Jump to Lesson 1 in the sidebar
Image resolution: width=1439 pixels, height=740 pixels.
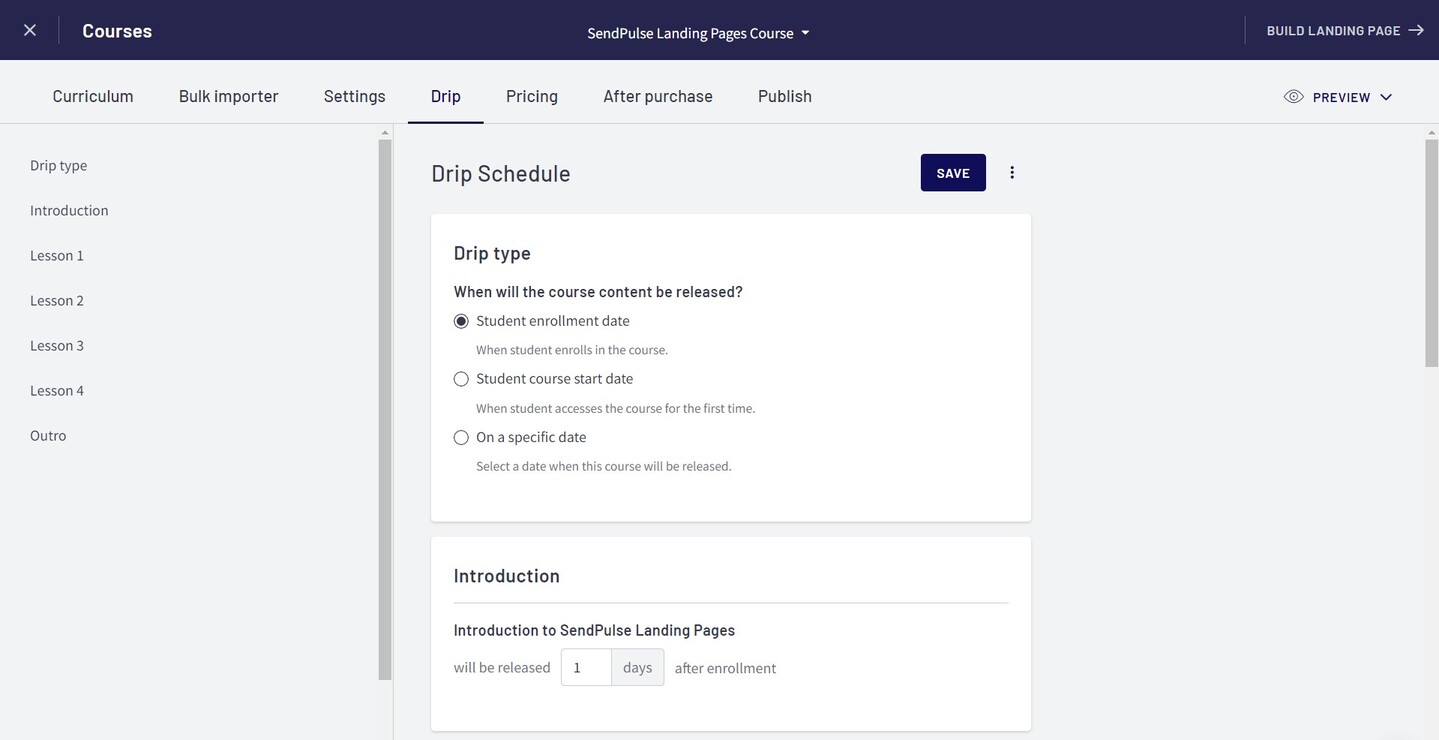click(x=57, y=255)
